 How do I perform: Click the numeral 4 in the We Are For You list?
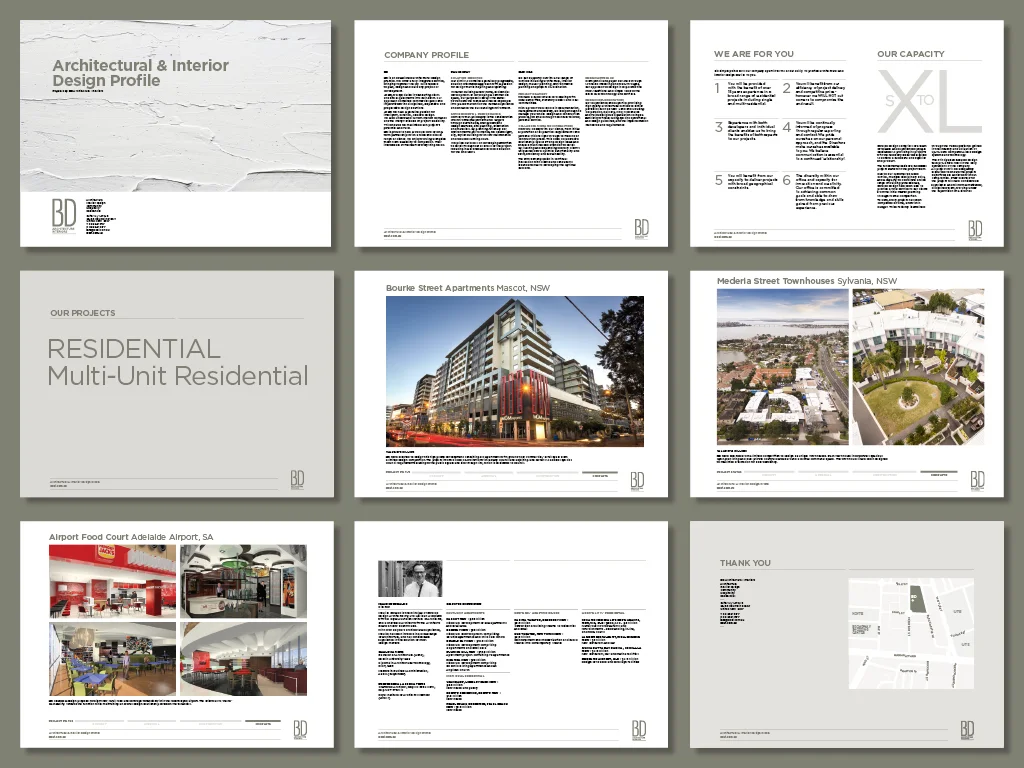click(x=787, y=127)
